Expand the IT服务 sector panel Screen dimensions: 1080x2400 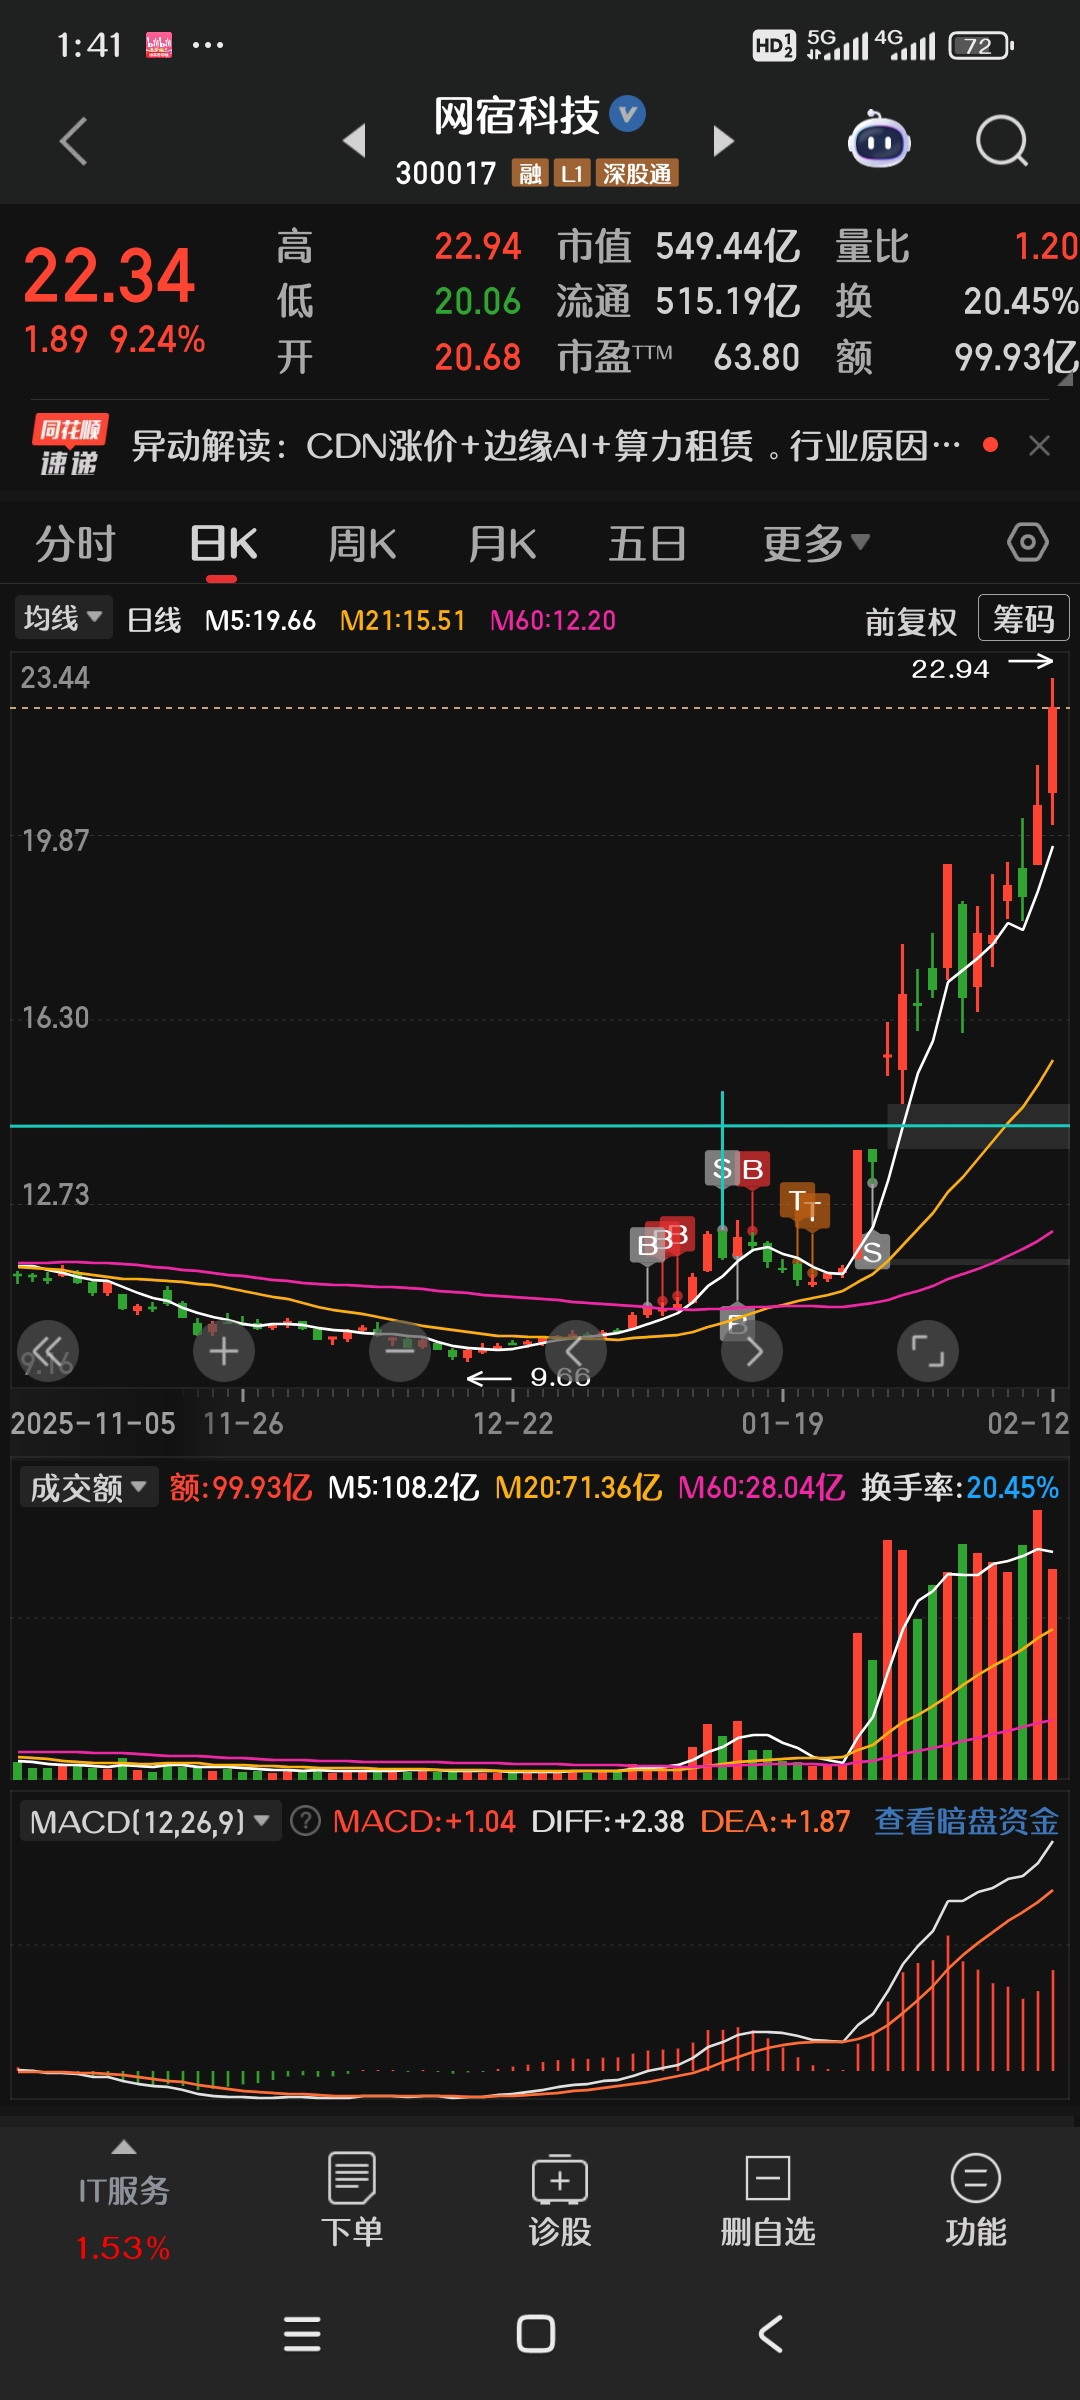tap(123, 2200)
